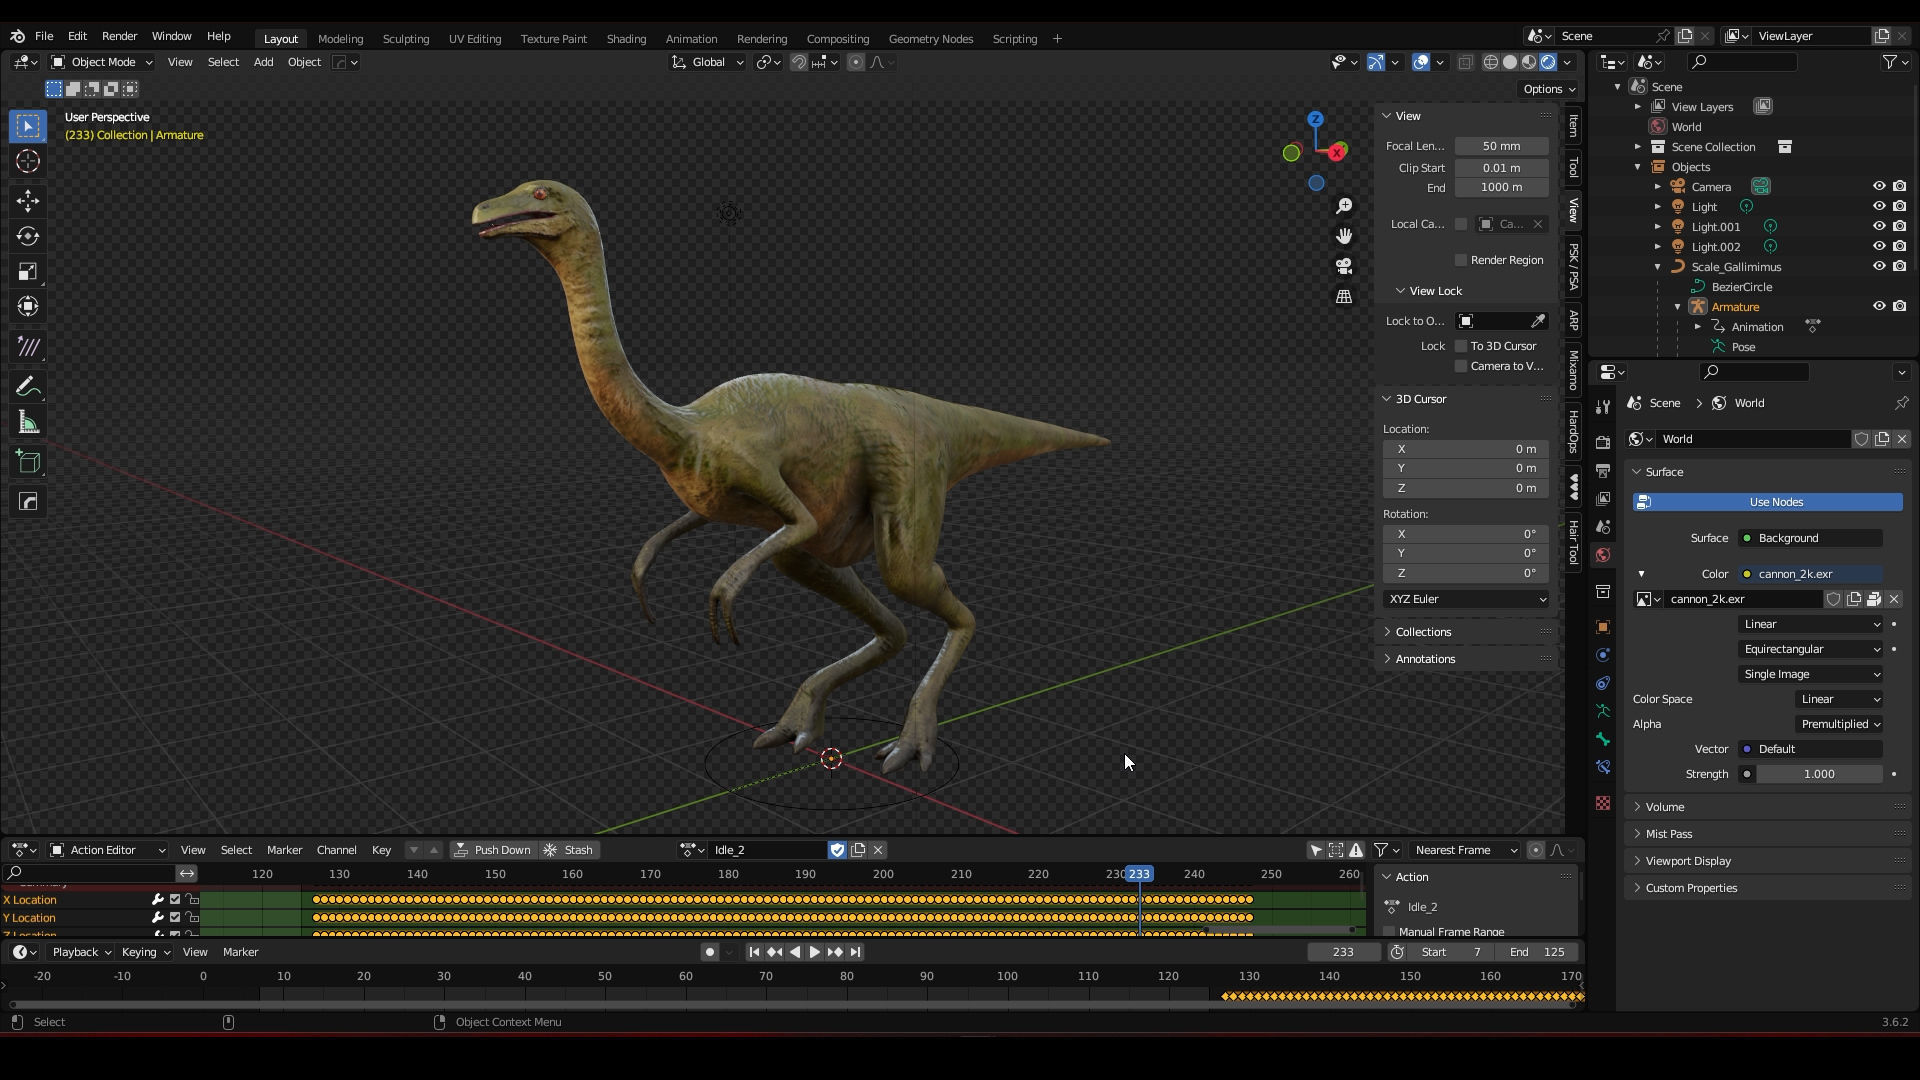Open the Equirectangular projection dropdown
Viewport: 1920px width, 1080px height.
pyautogui.click(x=1812, y=649)
